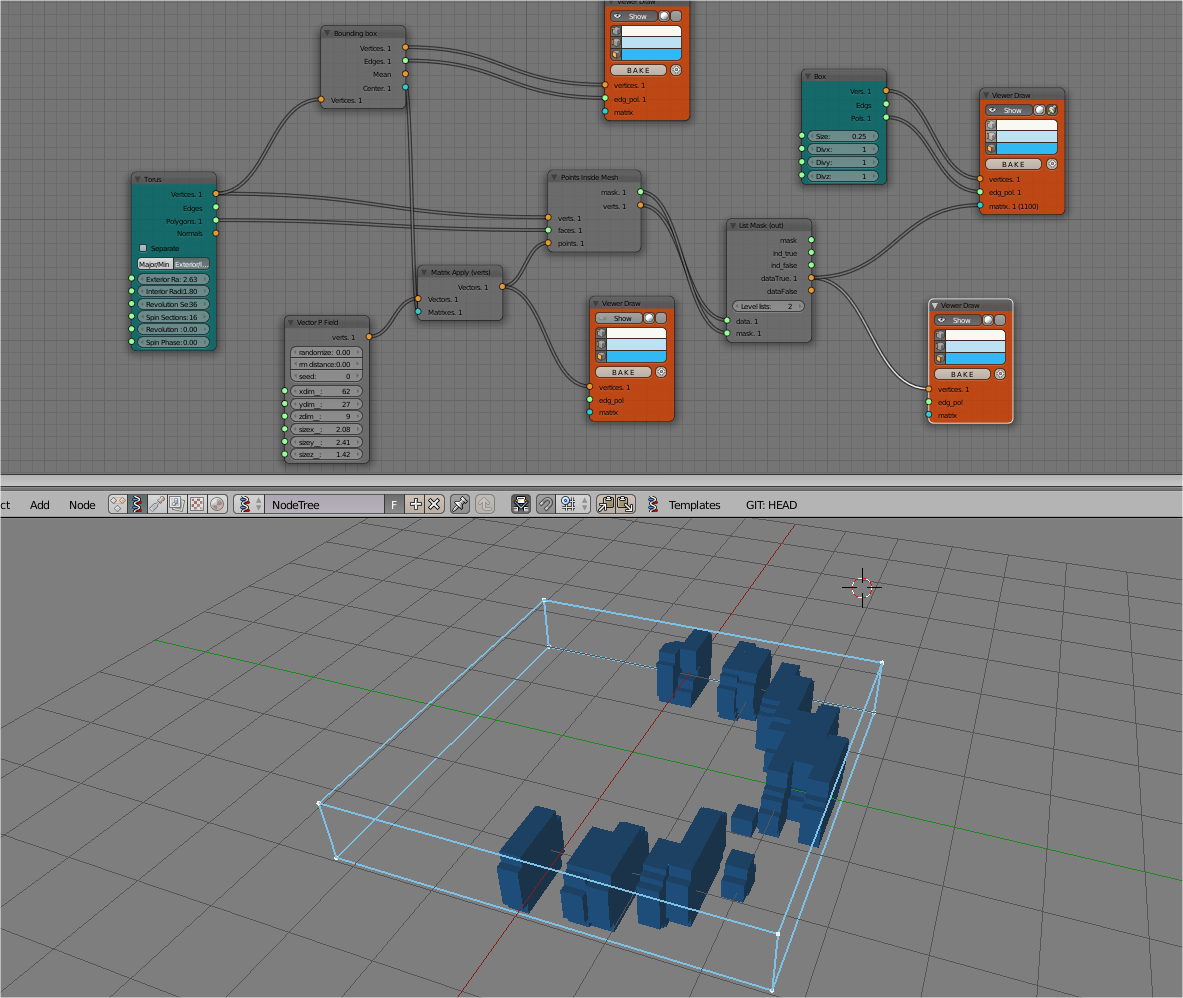Collapse the Box node
Image resolution: width=1183 pixels, height=998 pixels.
click(807, 76)
